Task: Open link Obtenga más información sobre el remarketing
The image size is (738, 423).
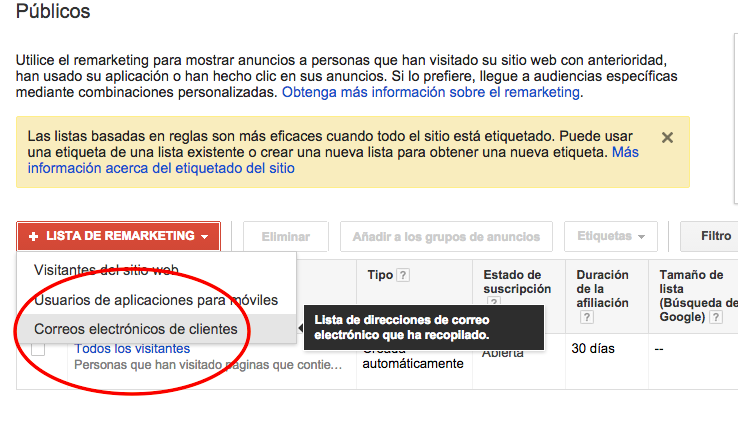Action: click(431, 92)
